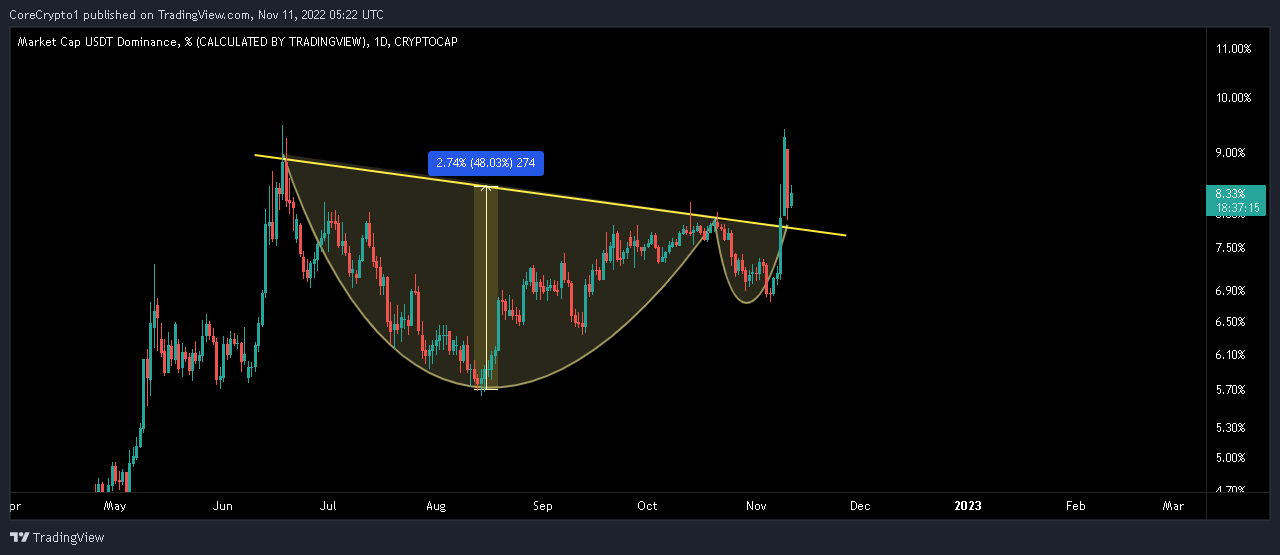Click the Feb label on time axis
The image size is (1280, 555).
click(1075, 506)
